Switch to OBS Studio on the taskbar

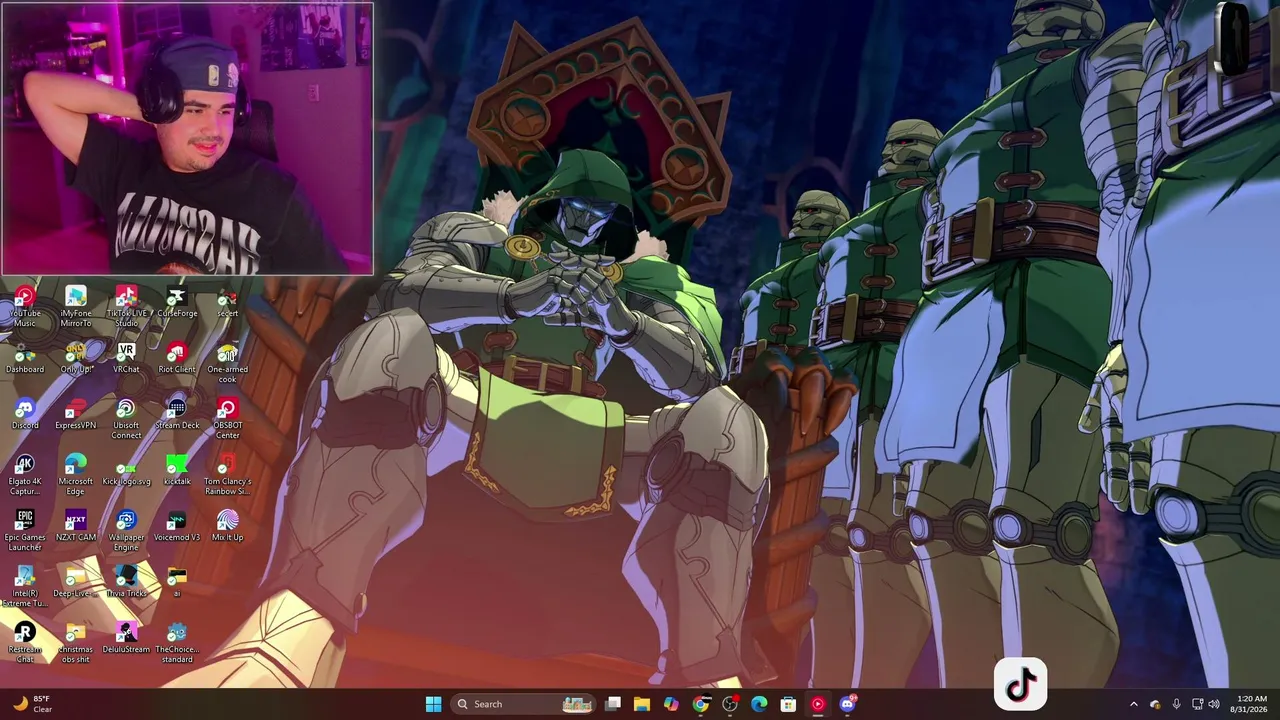[730, 704]
